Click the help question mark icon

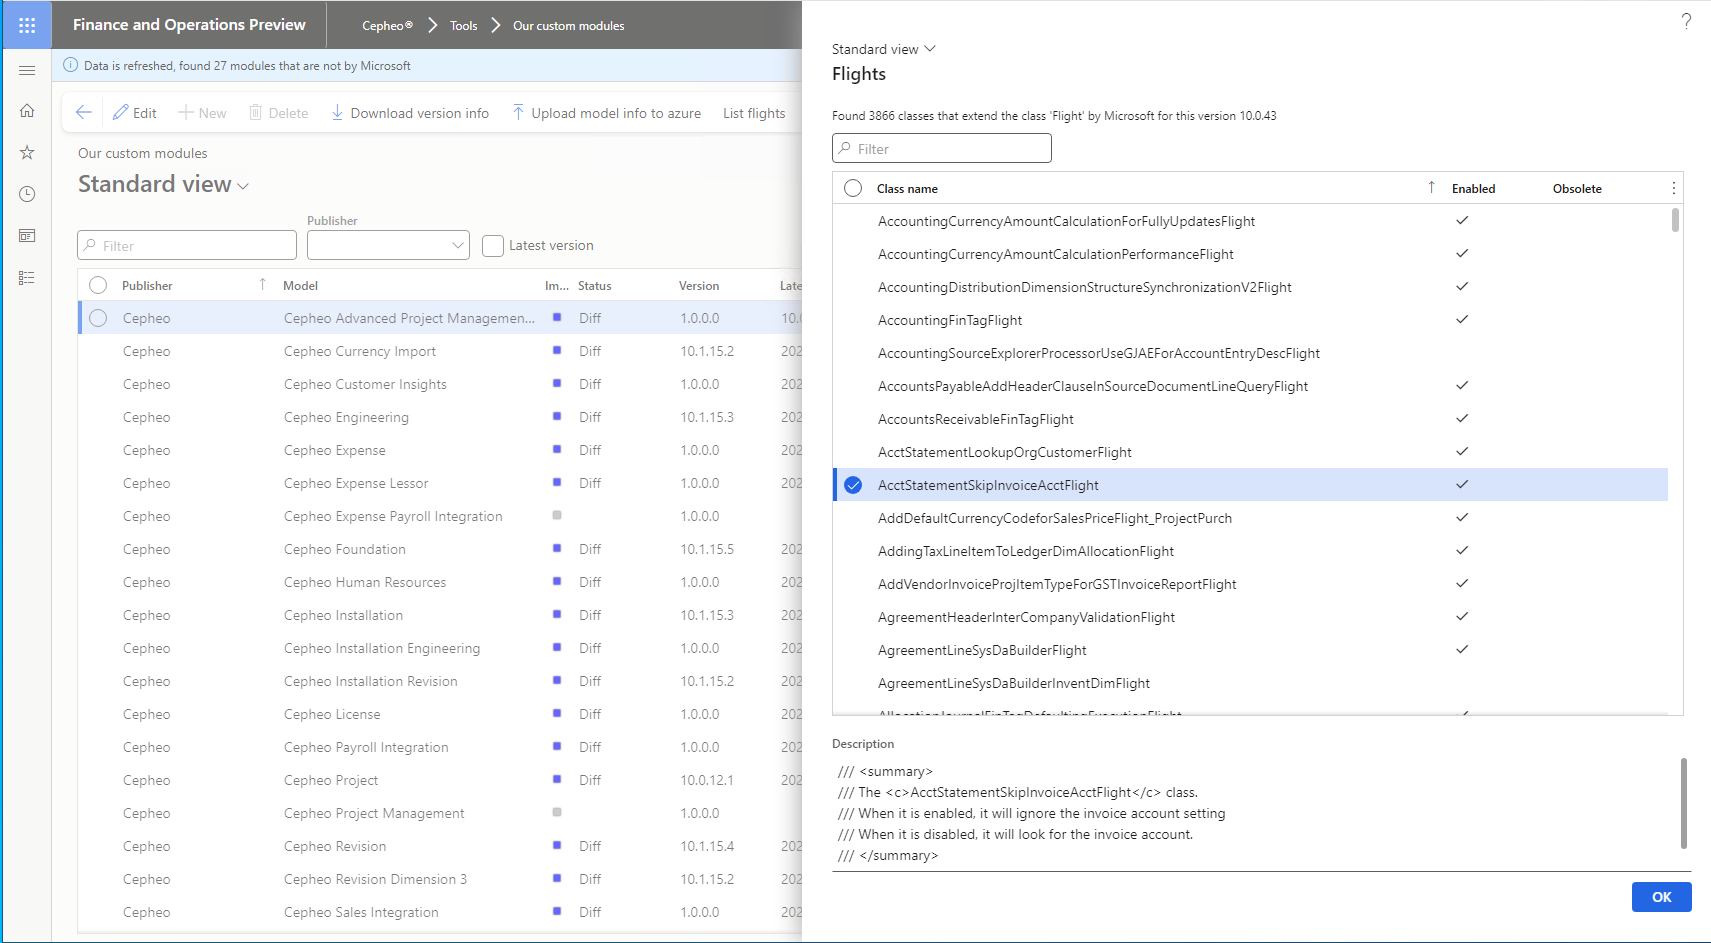tap(1686, 21)
